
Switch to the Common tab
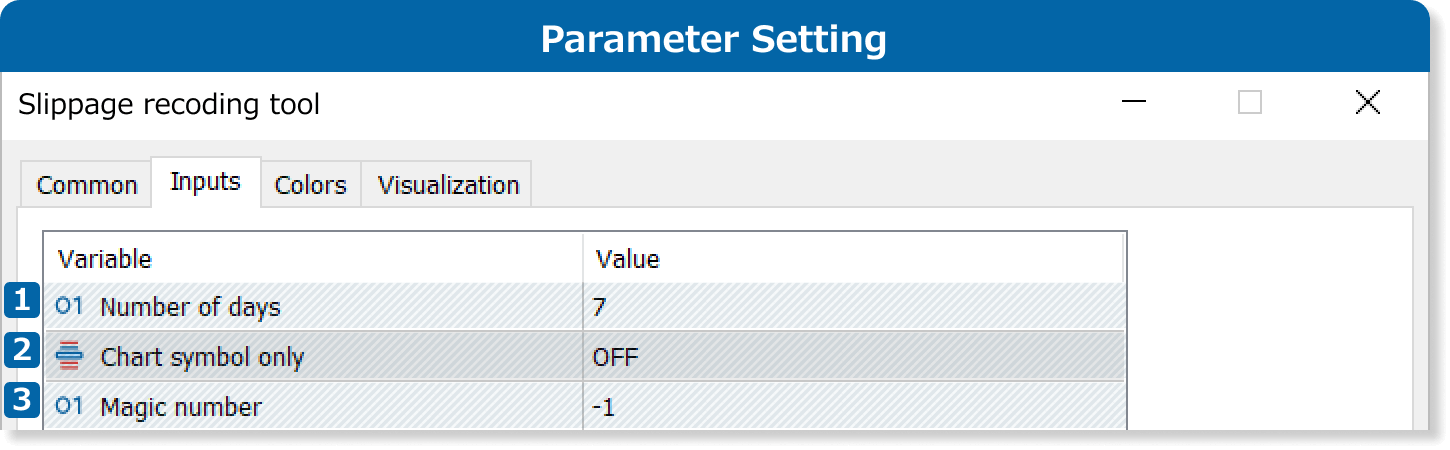[x=87, y=185]
